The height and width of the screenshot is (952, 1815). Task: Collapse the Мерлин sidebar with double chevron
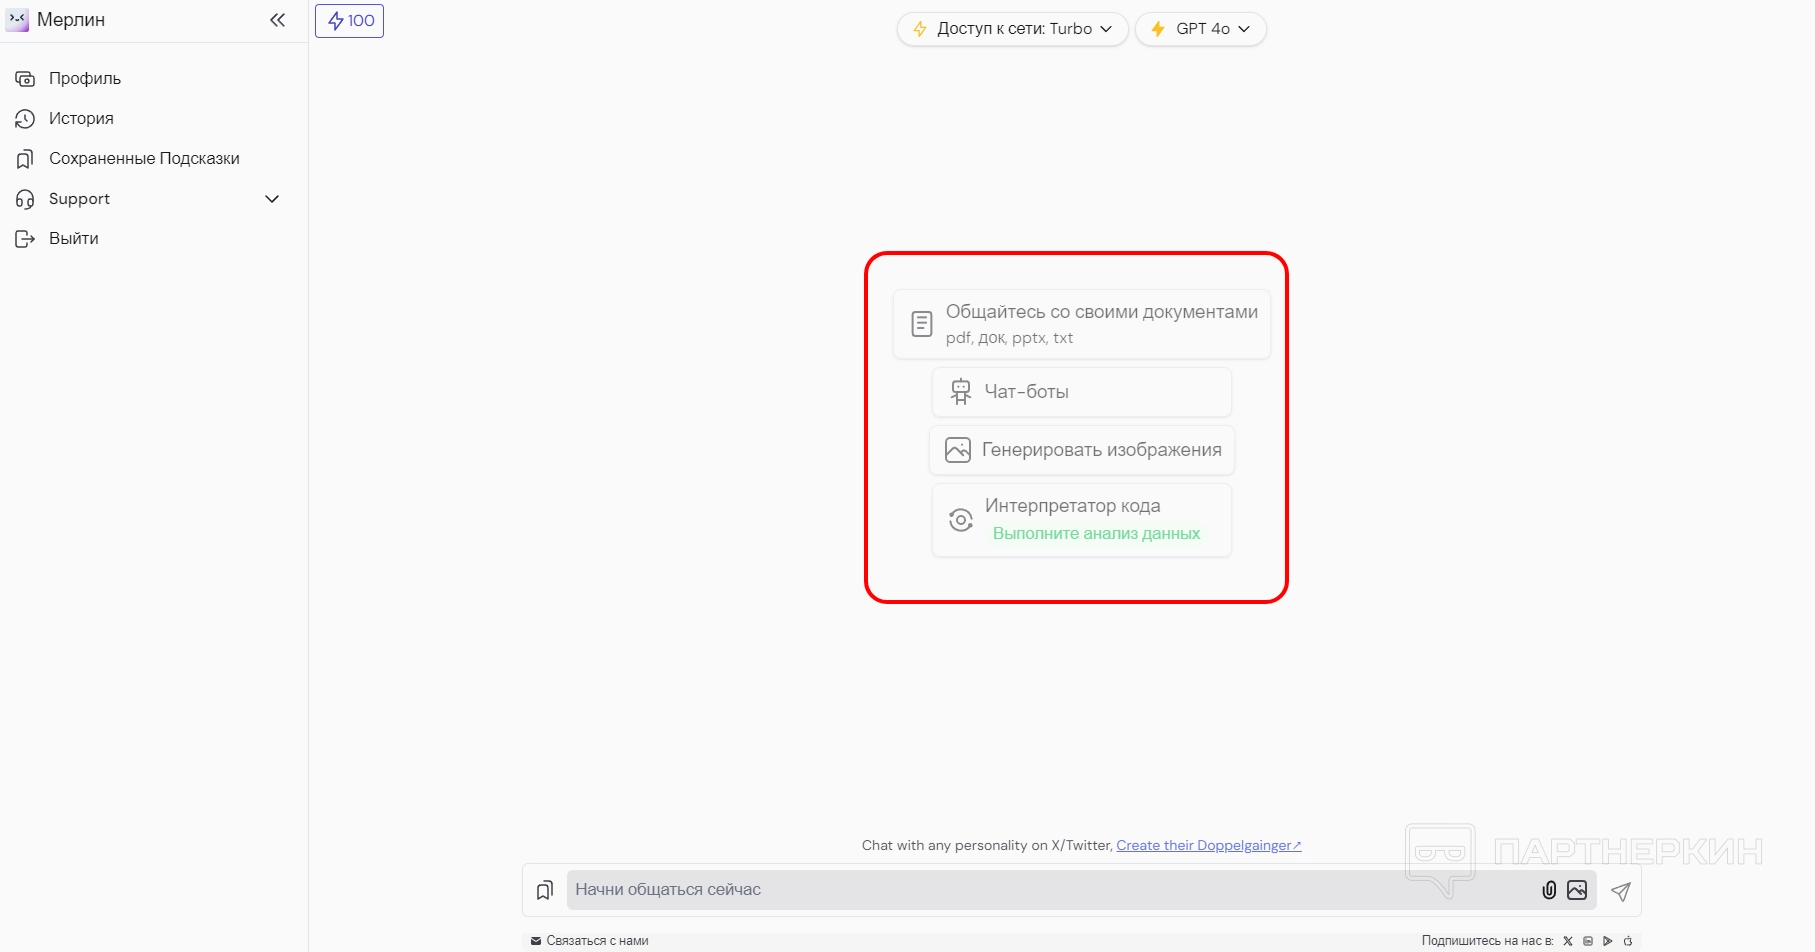tap(277, 20)
